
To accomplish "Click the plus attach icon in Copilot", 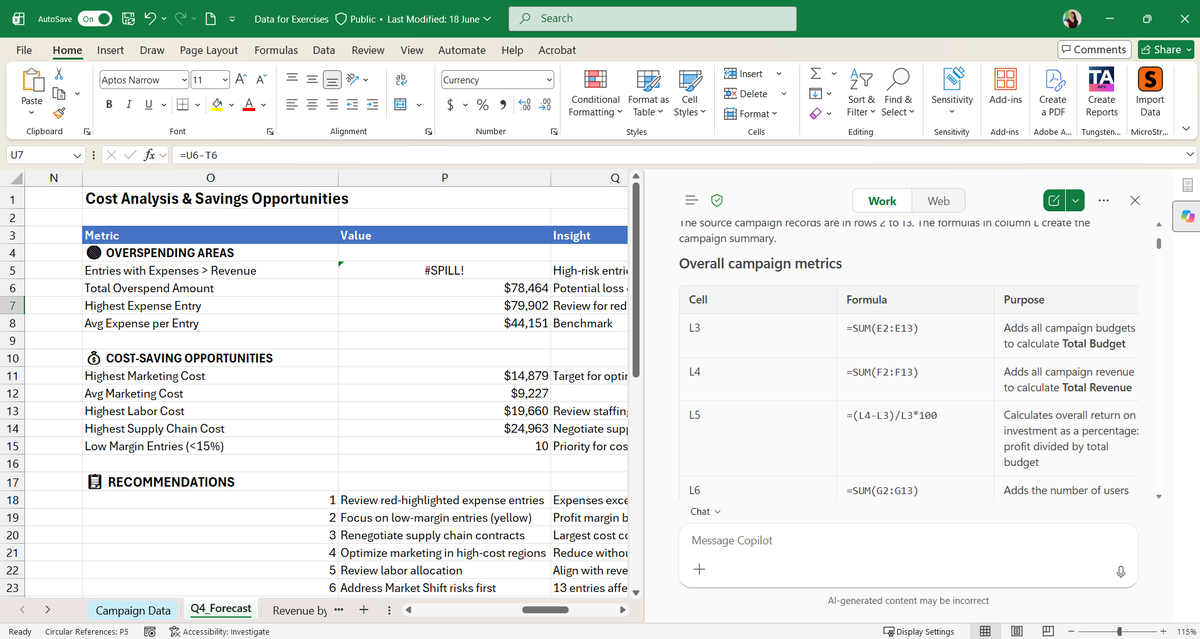I will 699,570.
